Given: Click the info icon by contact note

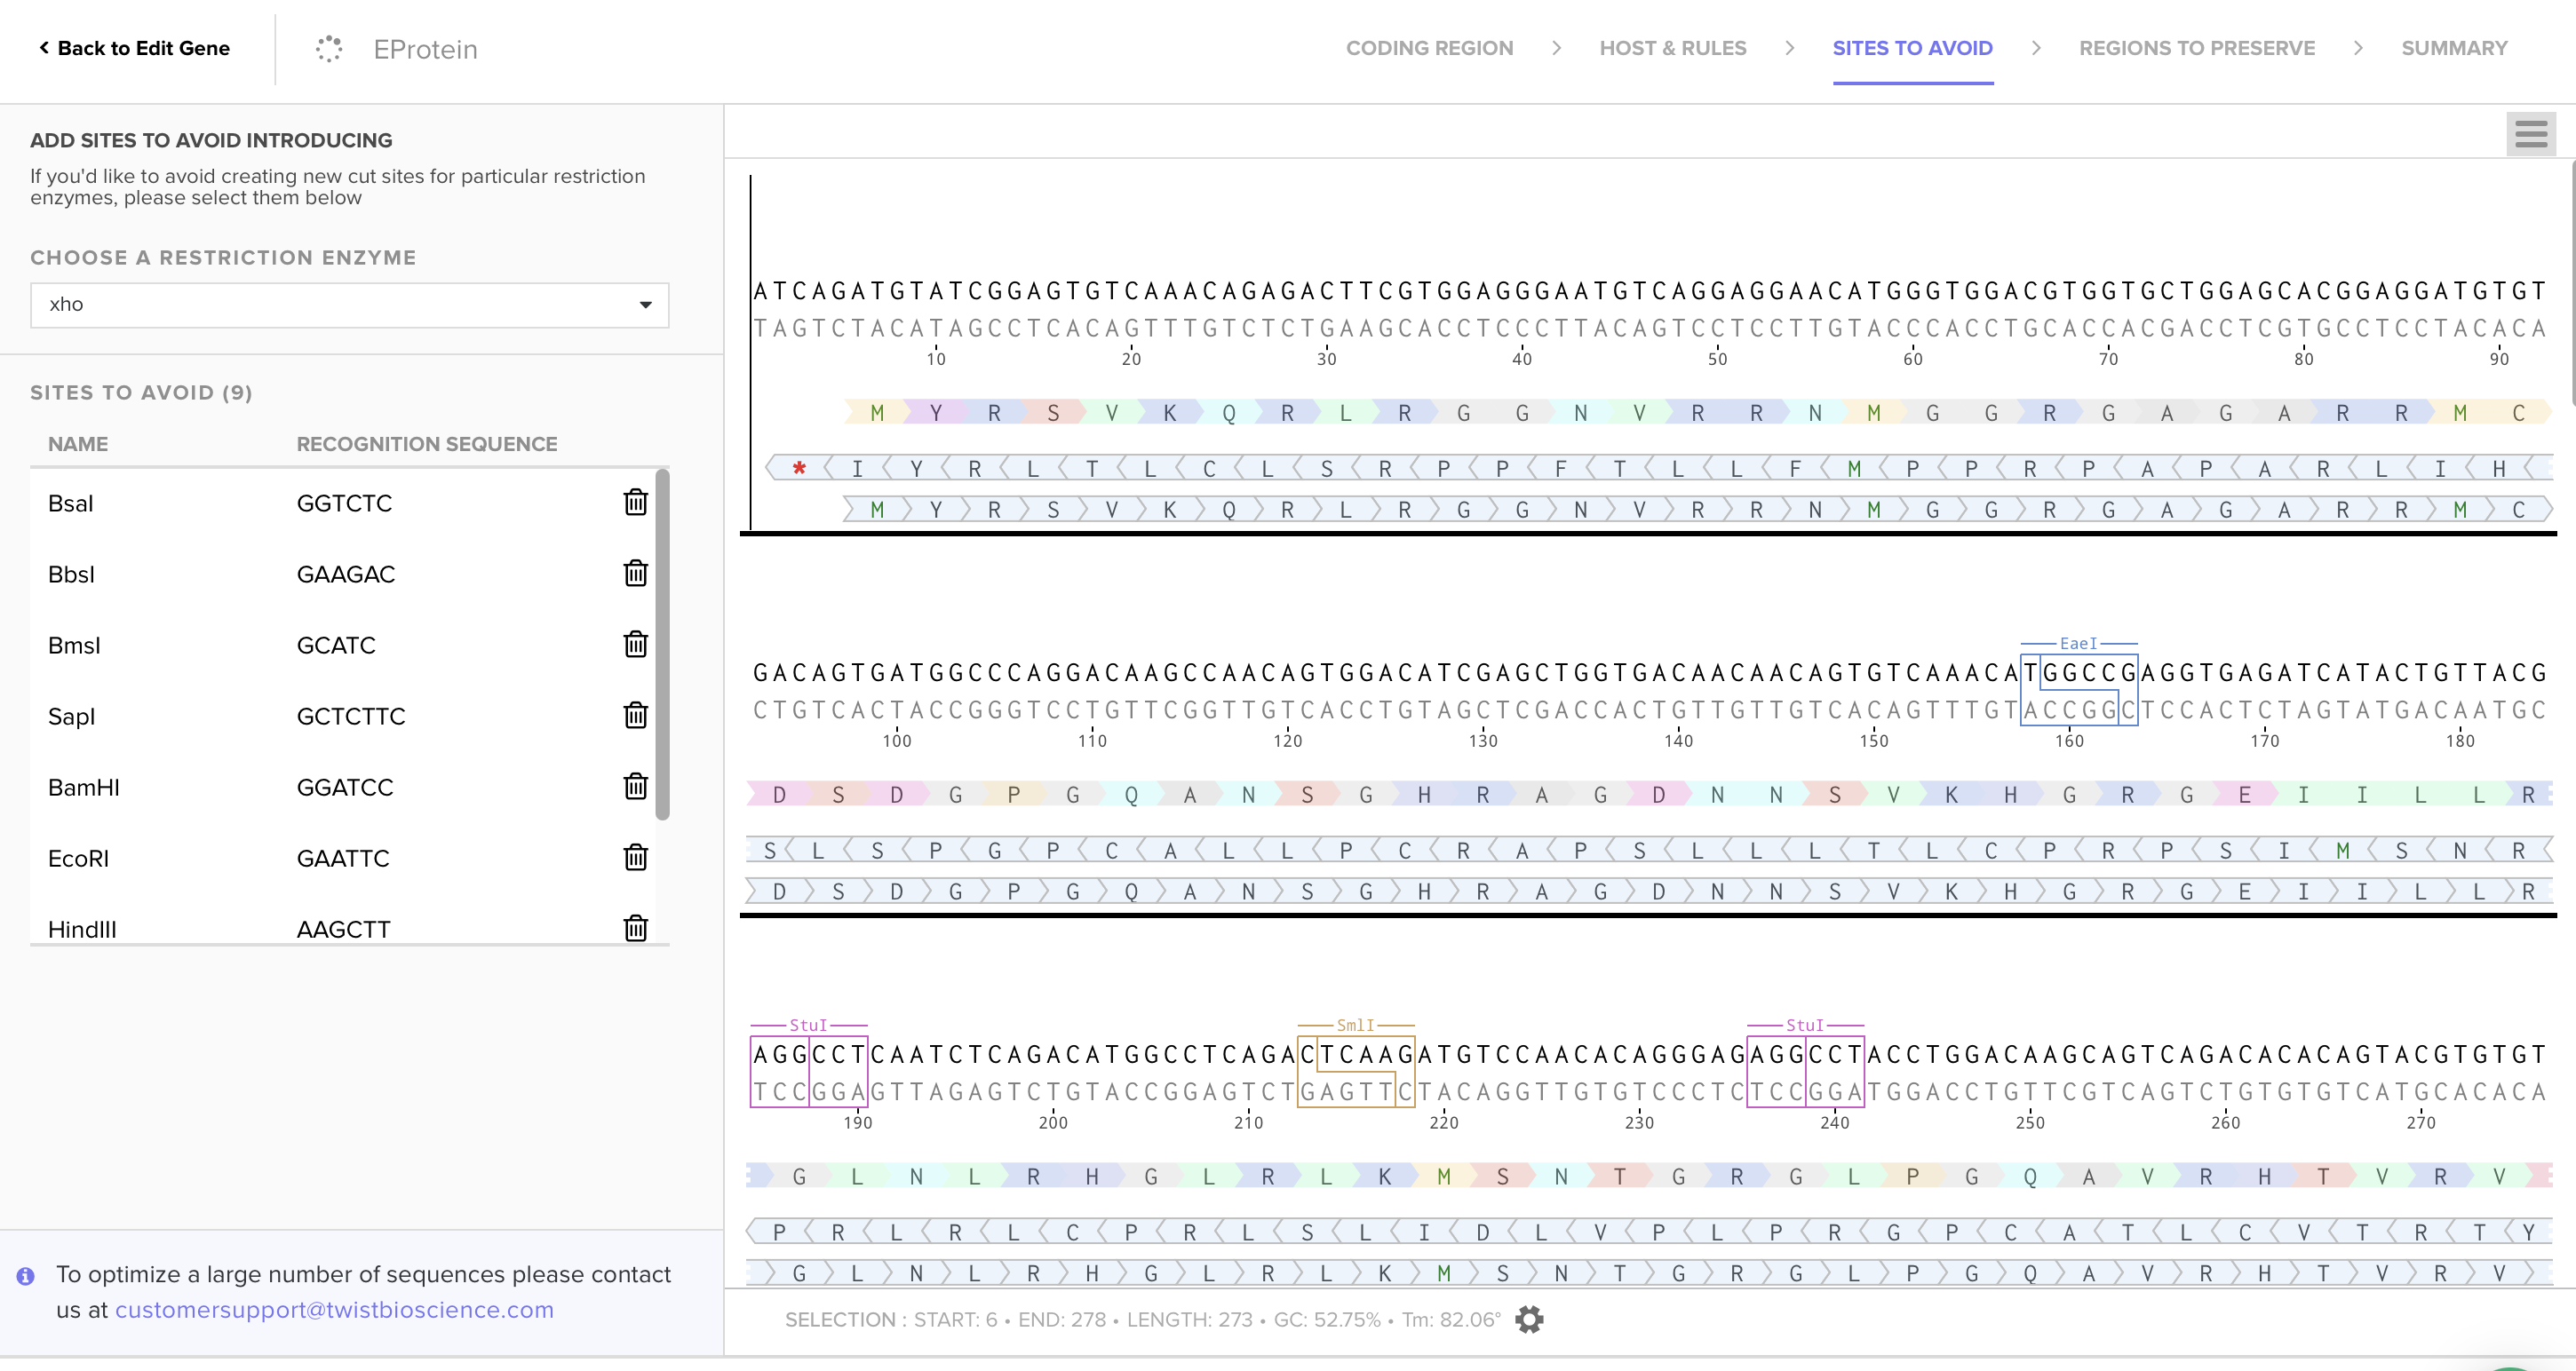Looking at the screenshot, I should (x=26, y=1276).
